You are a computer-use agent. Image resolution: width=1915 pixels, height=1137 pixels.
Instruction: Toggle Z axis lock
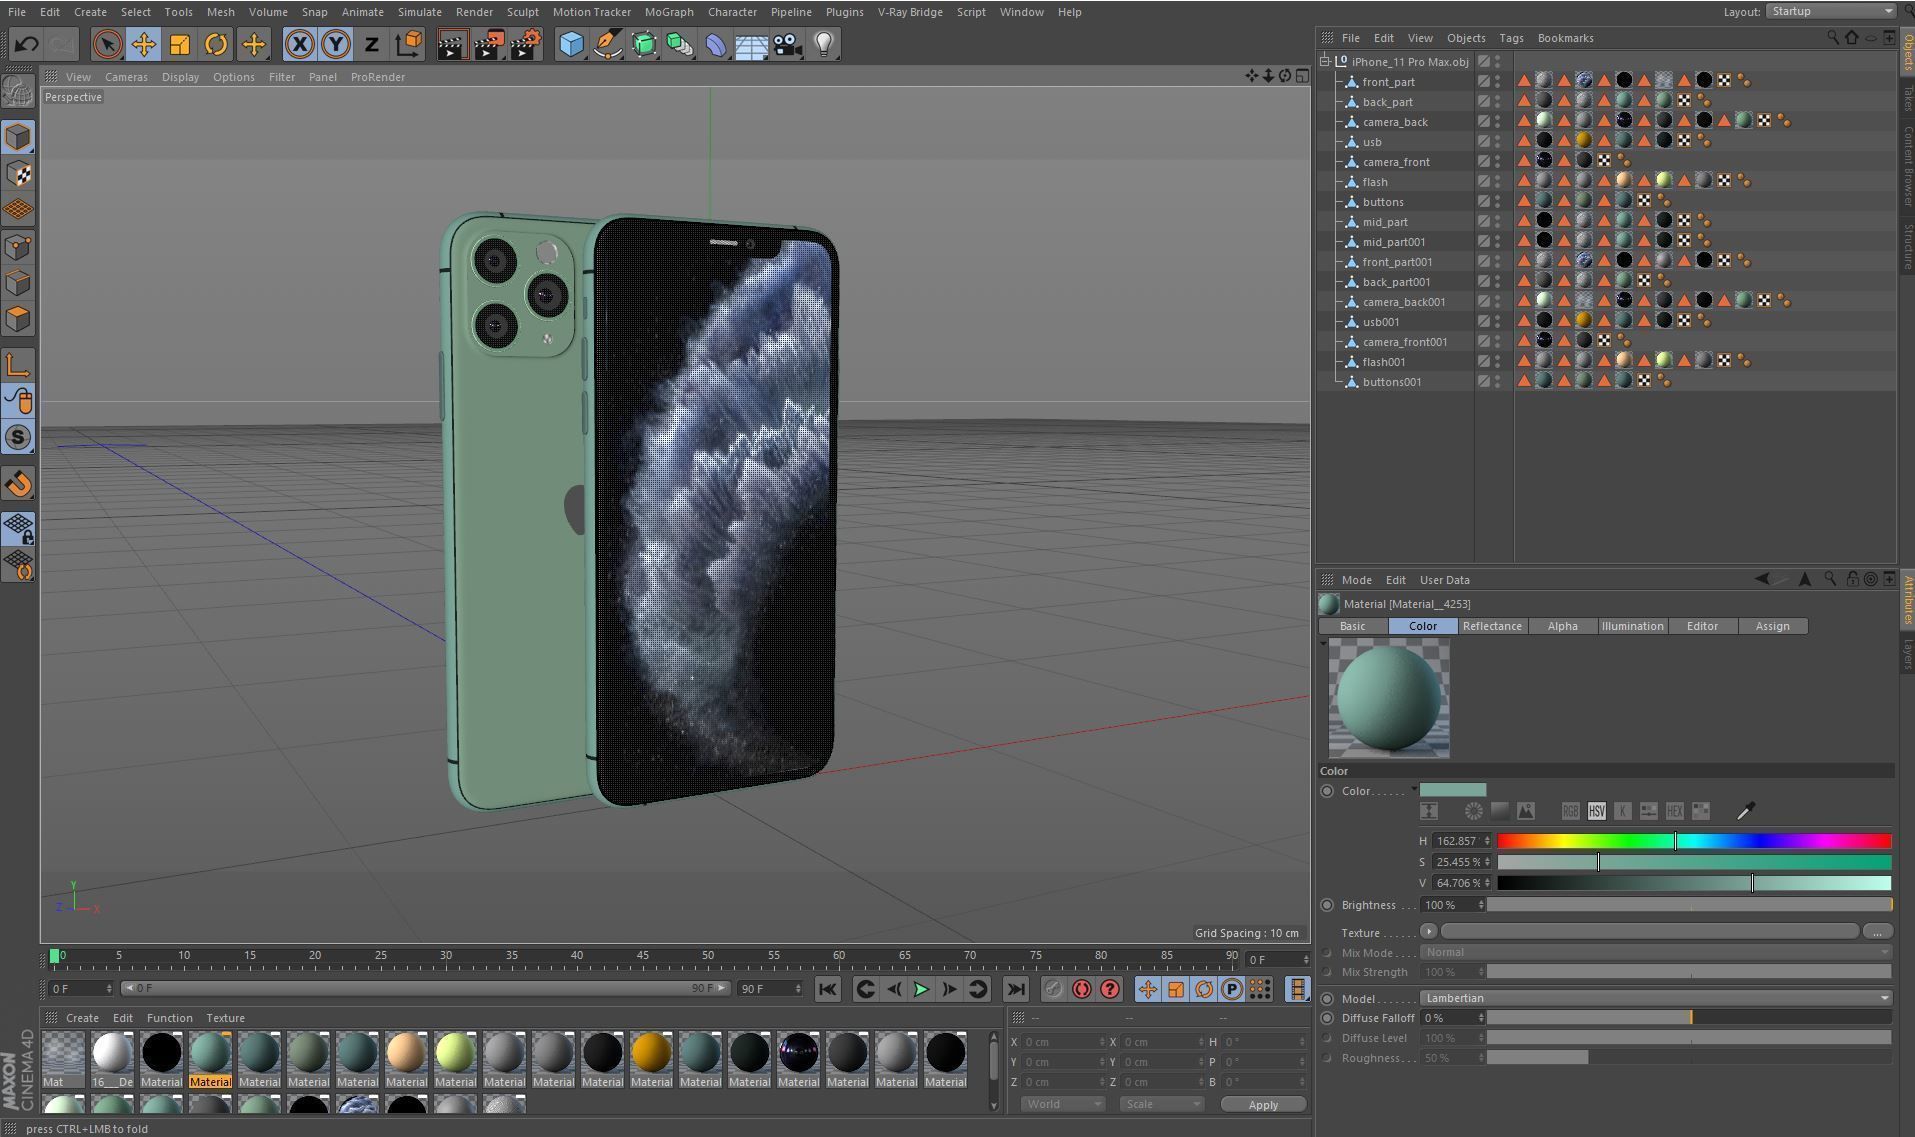point(372,44)
